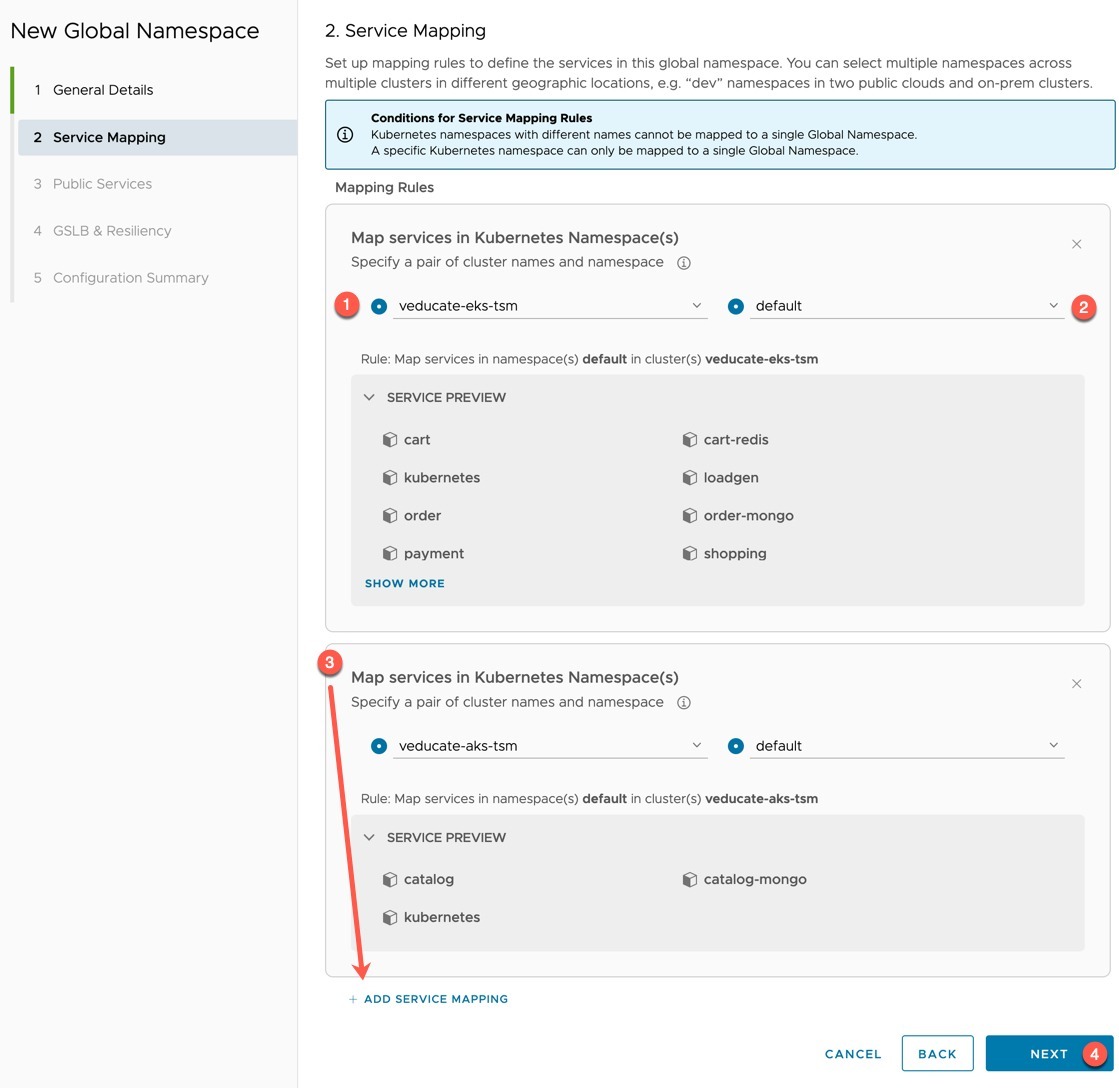Click the cart-redis service cube icon
Viewport: 1119px width, 1088px height.
[x=689, y=439]
